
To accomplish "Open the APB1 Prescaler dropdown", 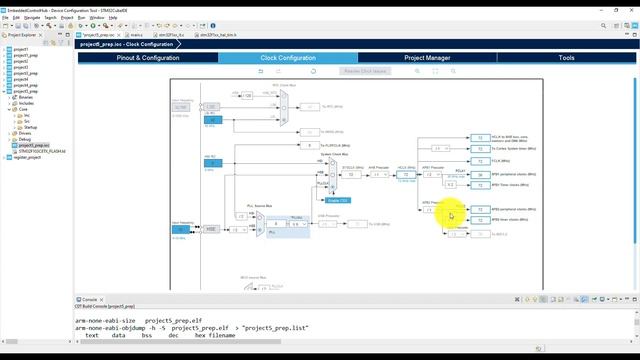I will [x=432, y=175].
